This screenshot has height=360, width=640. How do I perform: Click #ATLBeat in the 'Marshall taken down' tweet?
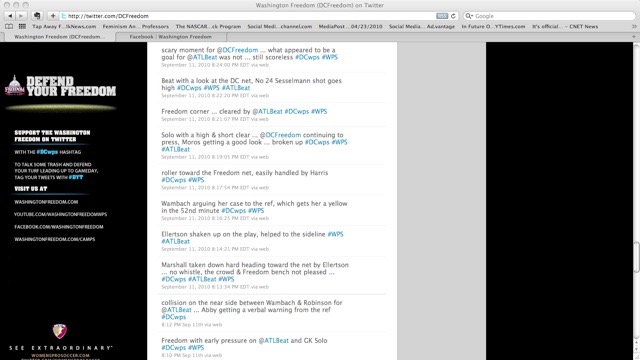(202, 279)
